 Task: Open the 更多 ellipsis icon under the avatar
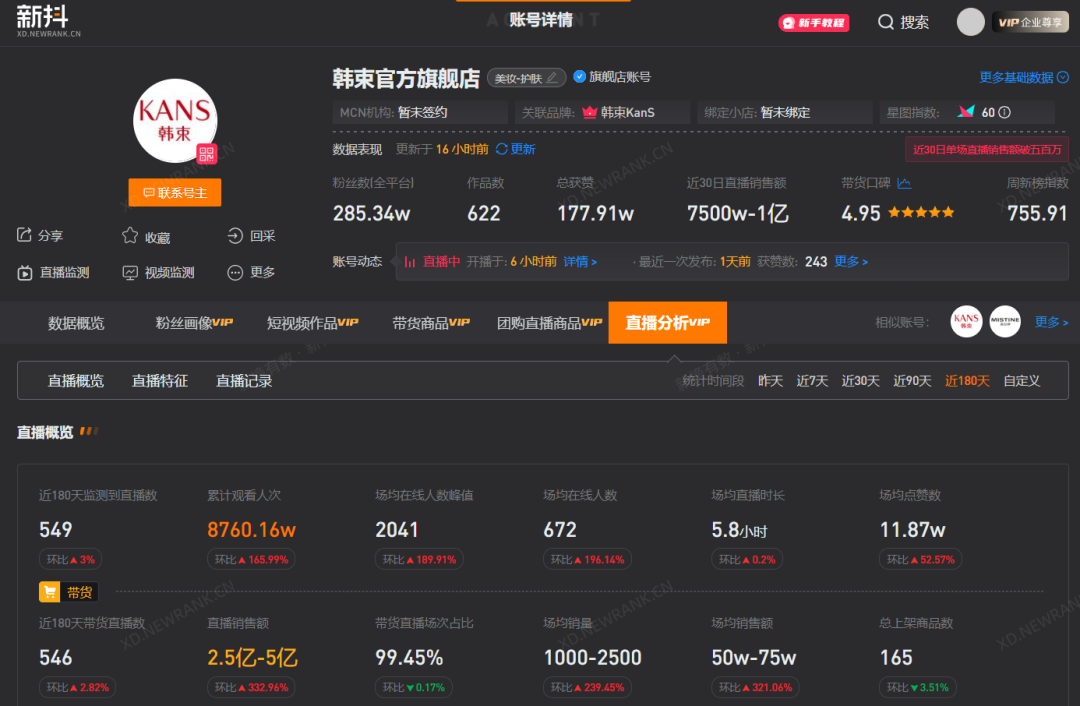[235, 273]
